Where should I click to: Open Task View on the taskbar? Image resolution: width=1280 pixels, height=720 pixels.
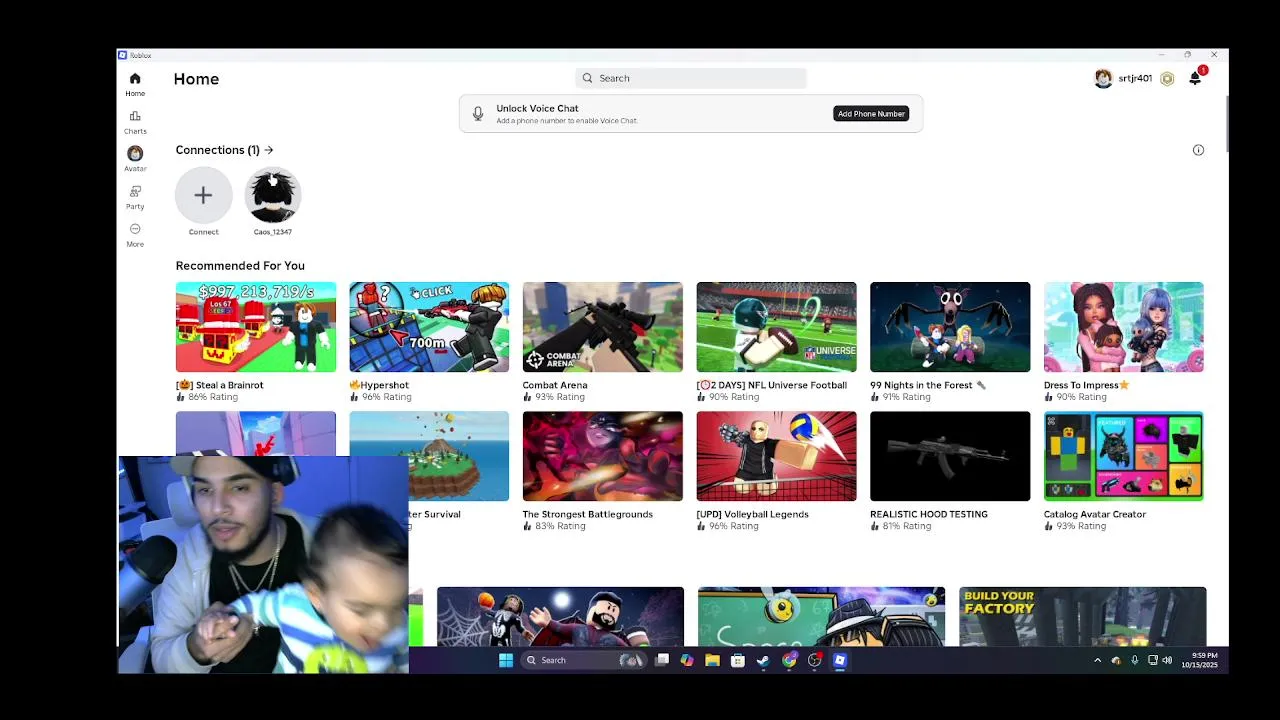click(x=662, y=660)
